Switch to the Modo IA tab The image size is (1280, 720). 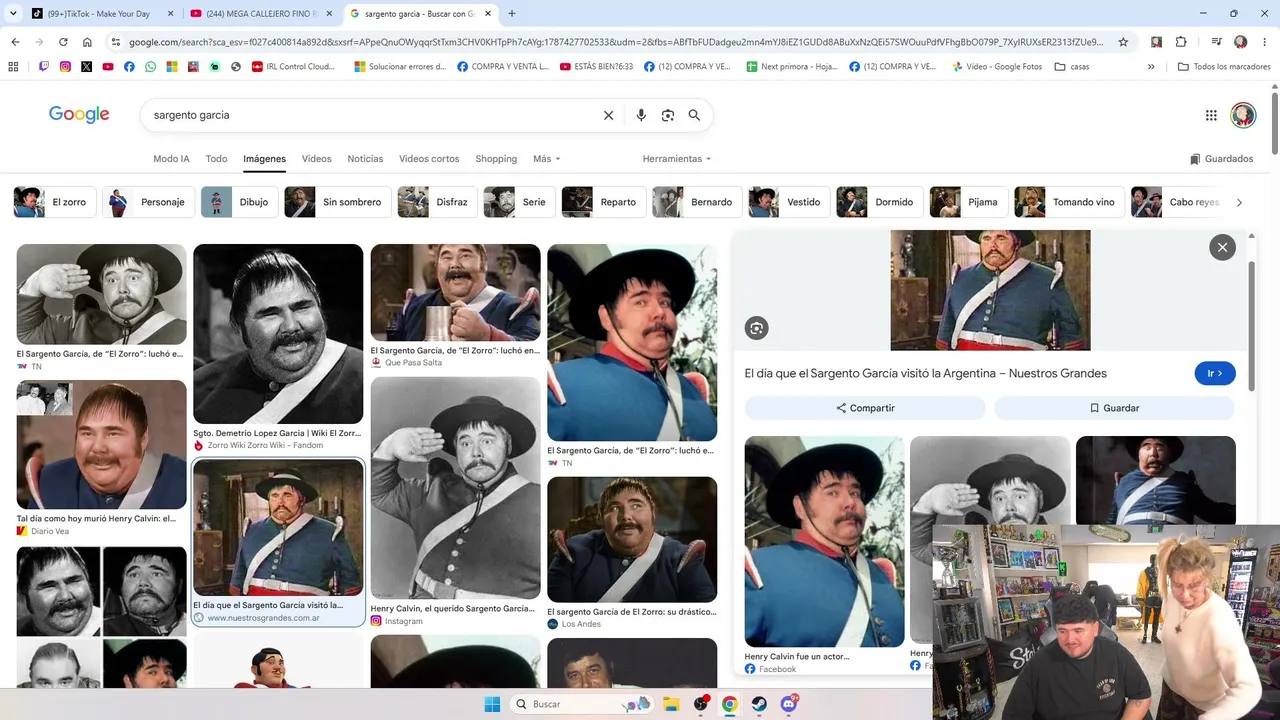coord(171,159)
